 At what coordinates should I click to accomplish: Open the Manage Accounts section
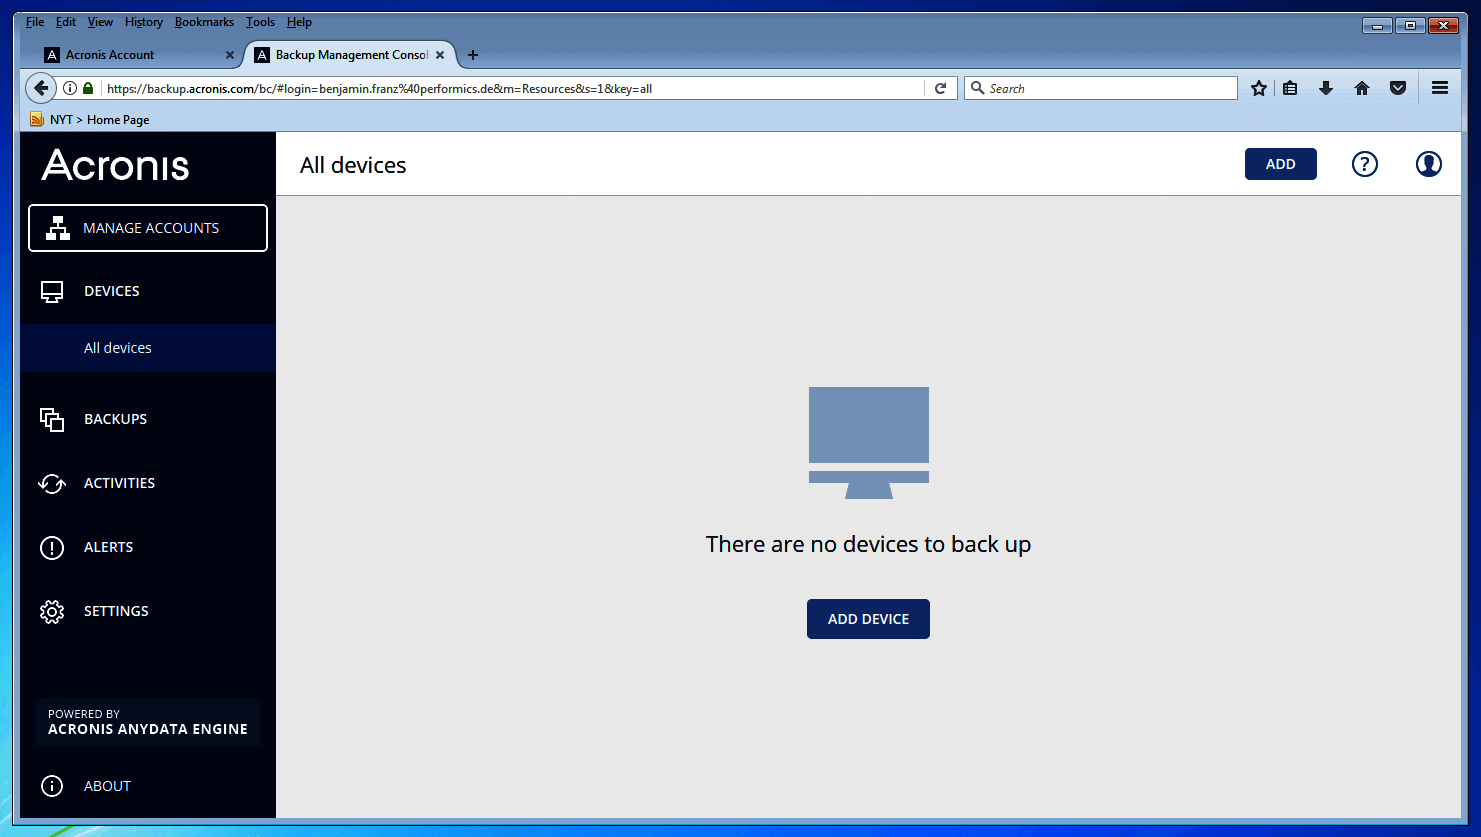pos(147,227)
